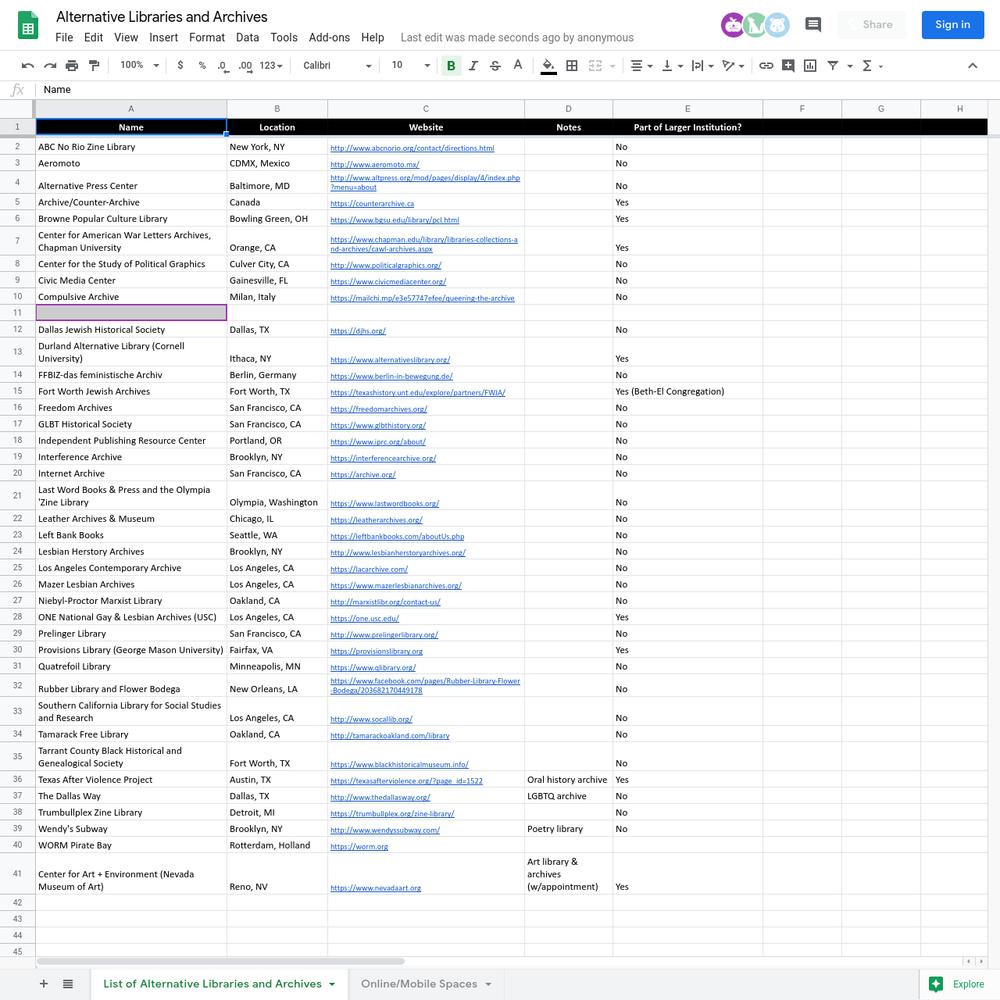Screen dimensions: 1000x1000
Task: Open the Help menu
Action: [372, 38]
